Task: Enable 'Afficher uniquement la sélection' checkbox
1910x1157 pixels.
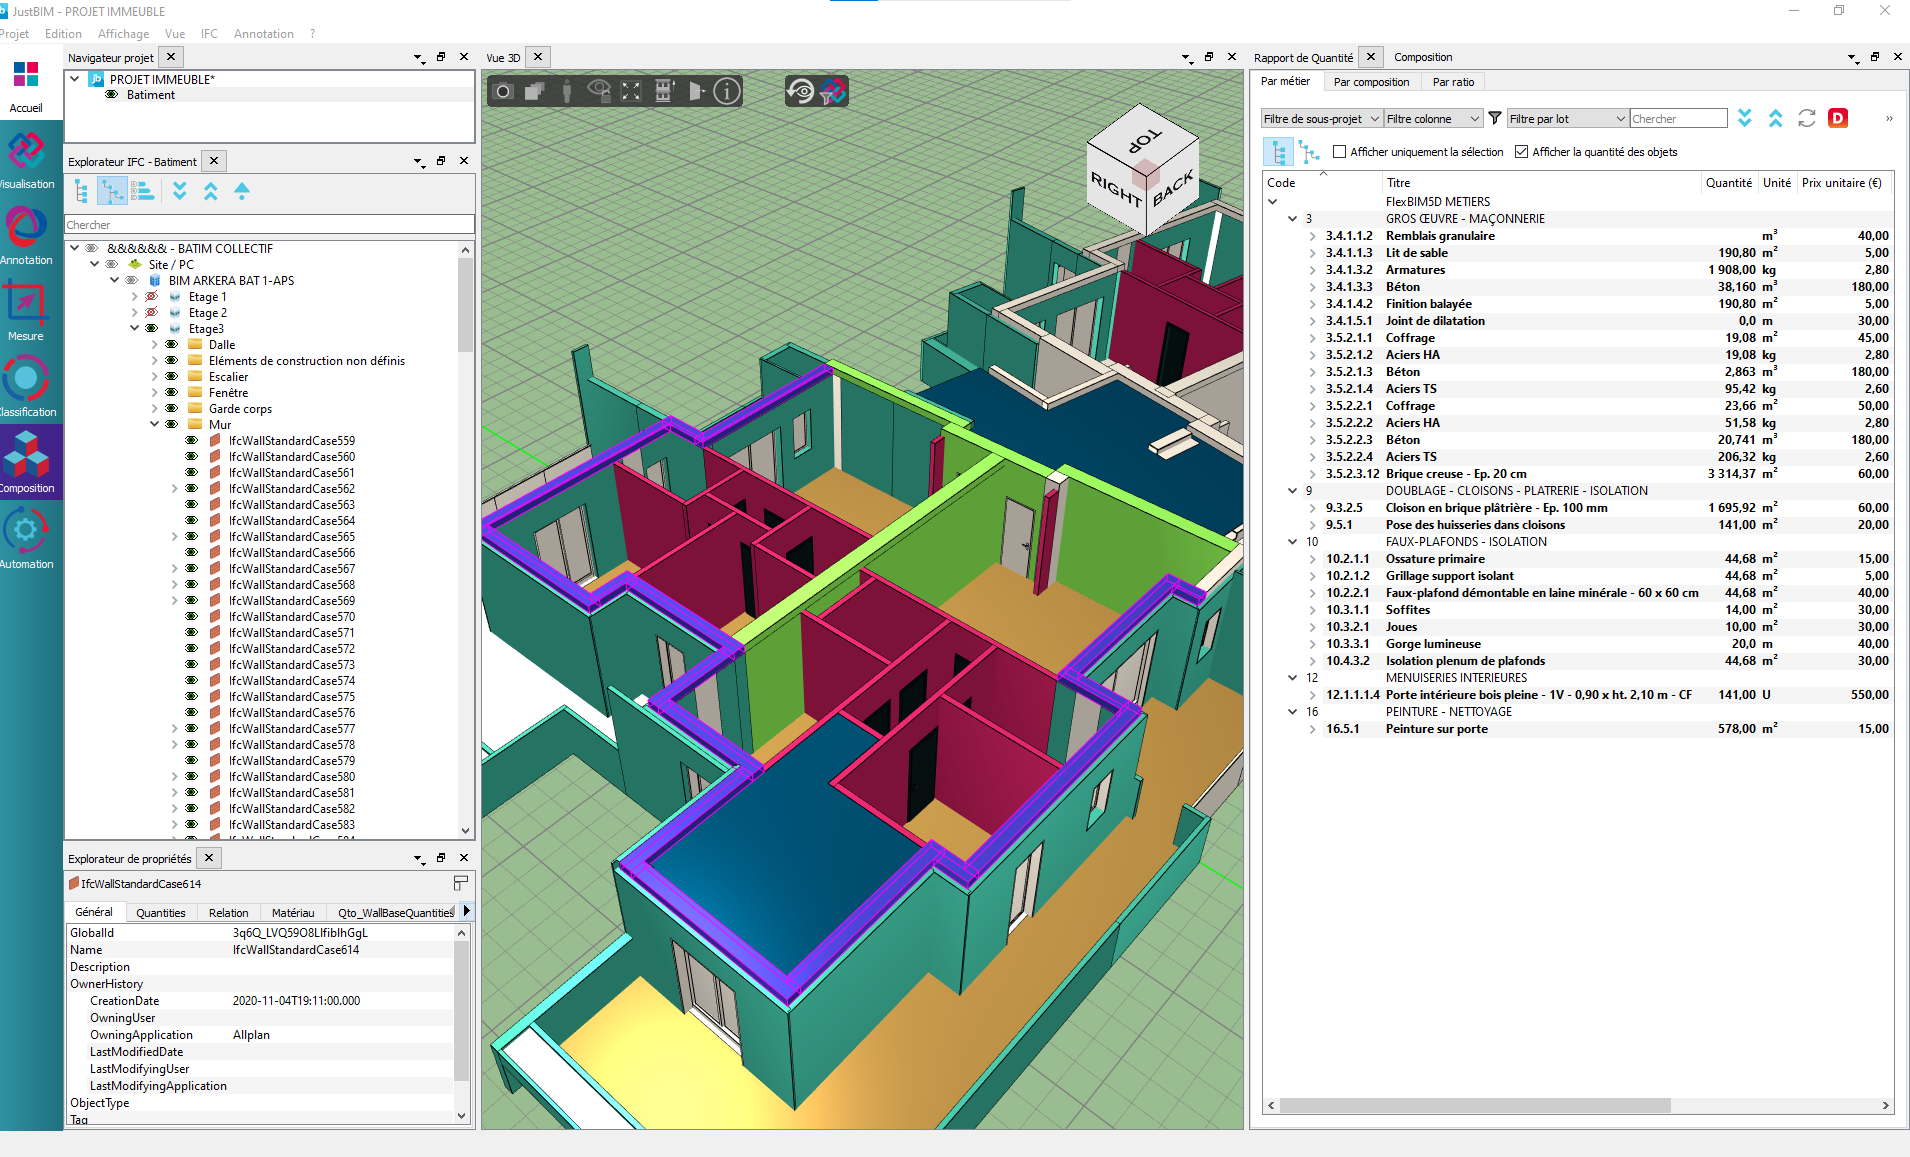Action: [x=1339, y=152]
